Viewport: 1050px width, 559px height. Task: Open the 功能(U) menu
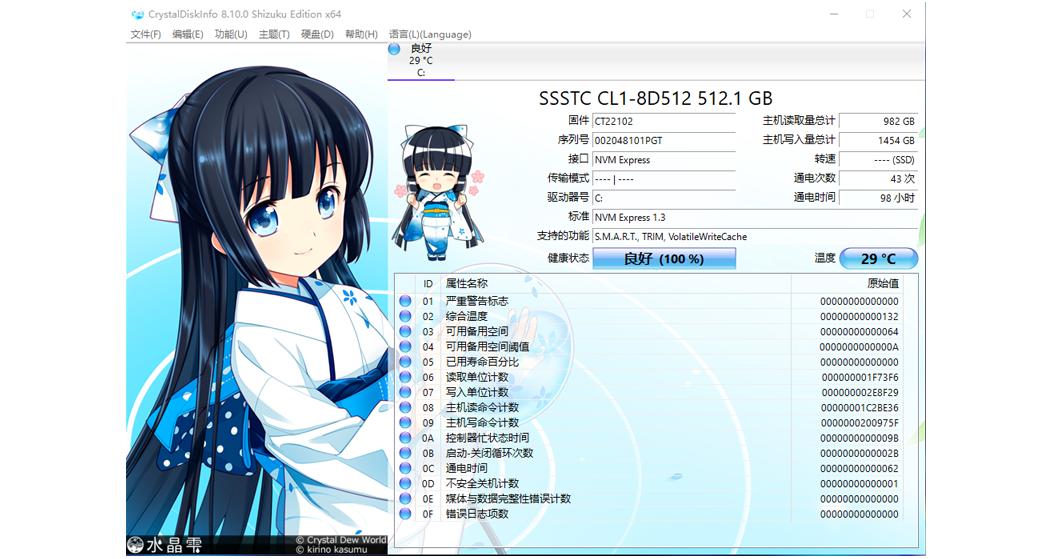pos(231,34)
